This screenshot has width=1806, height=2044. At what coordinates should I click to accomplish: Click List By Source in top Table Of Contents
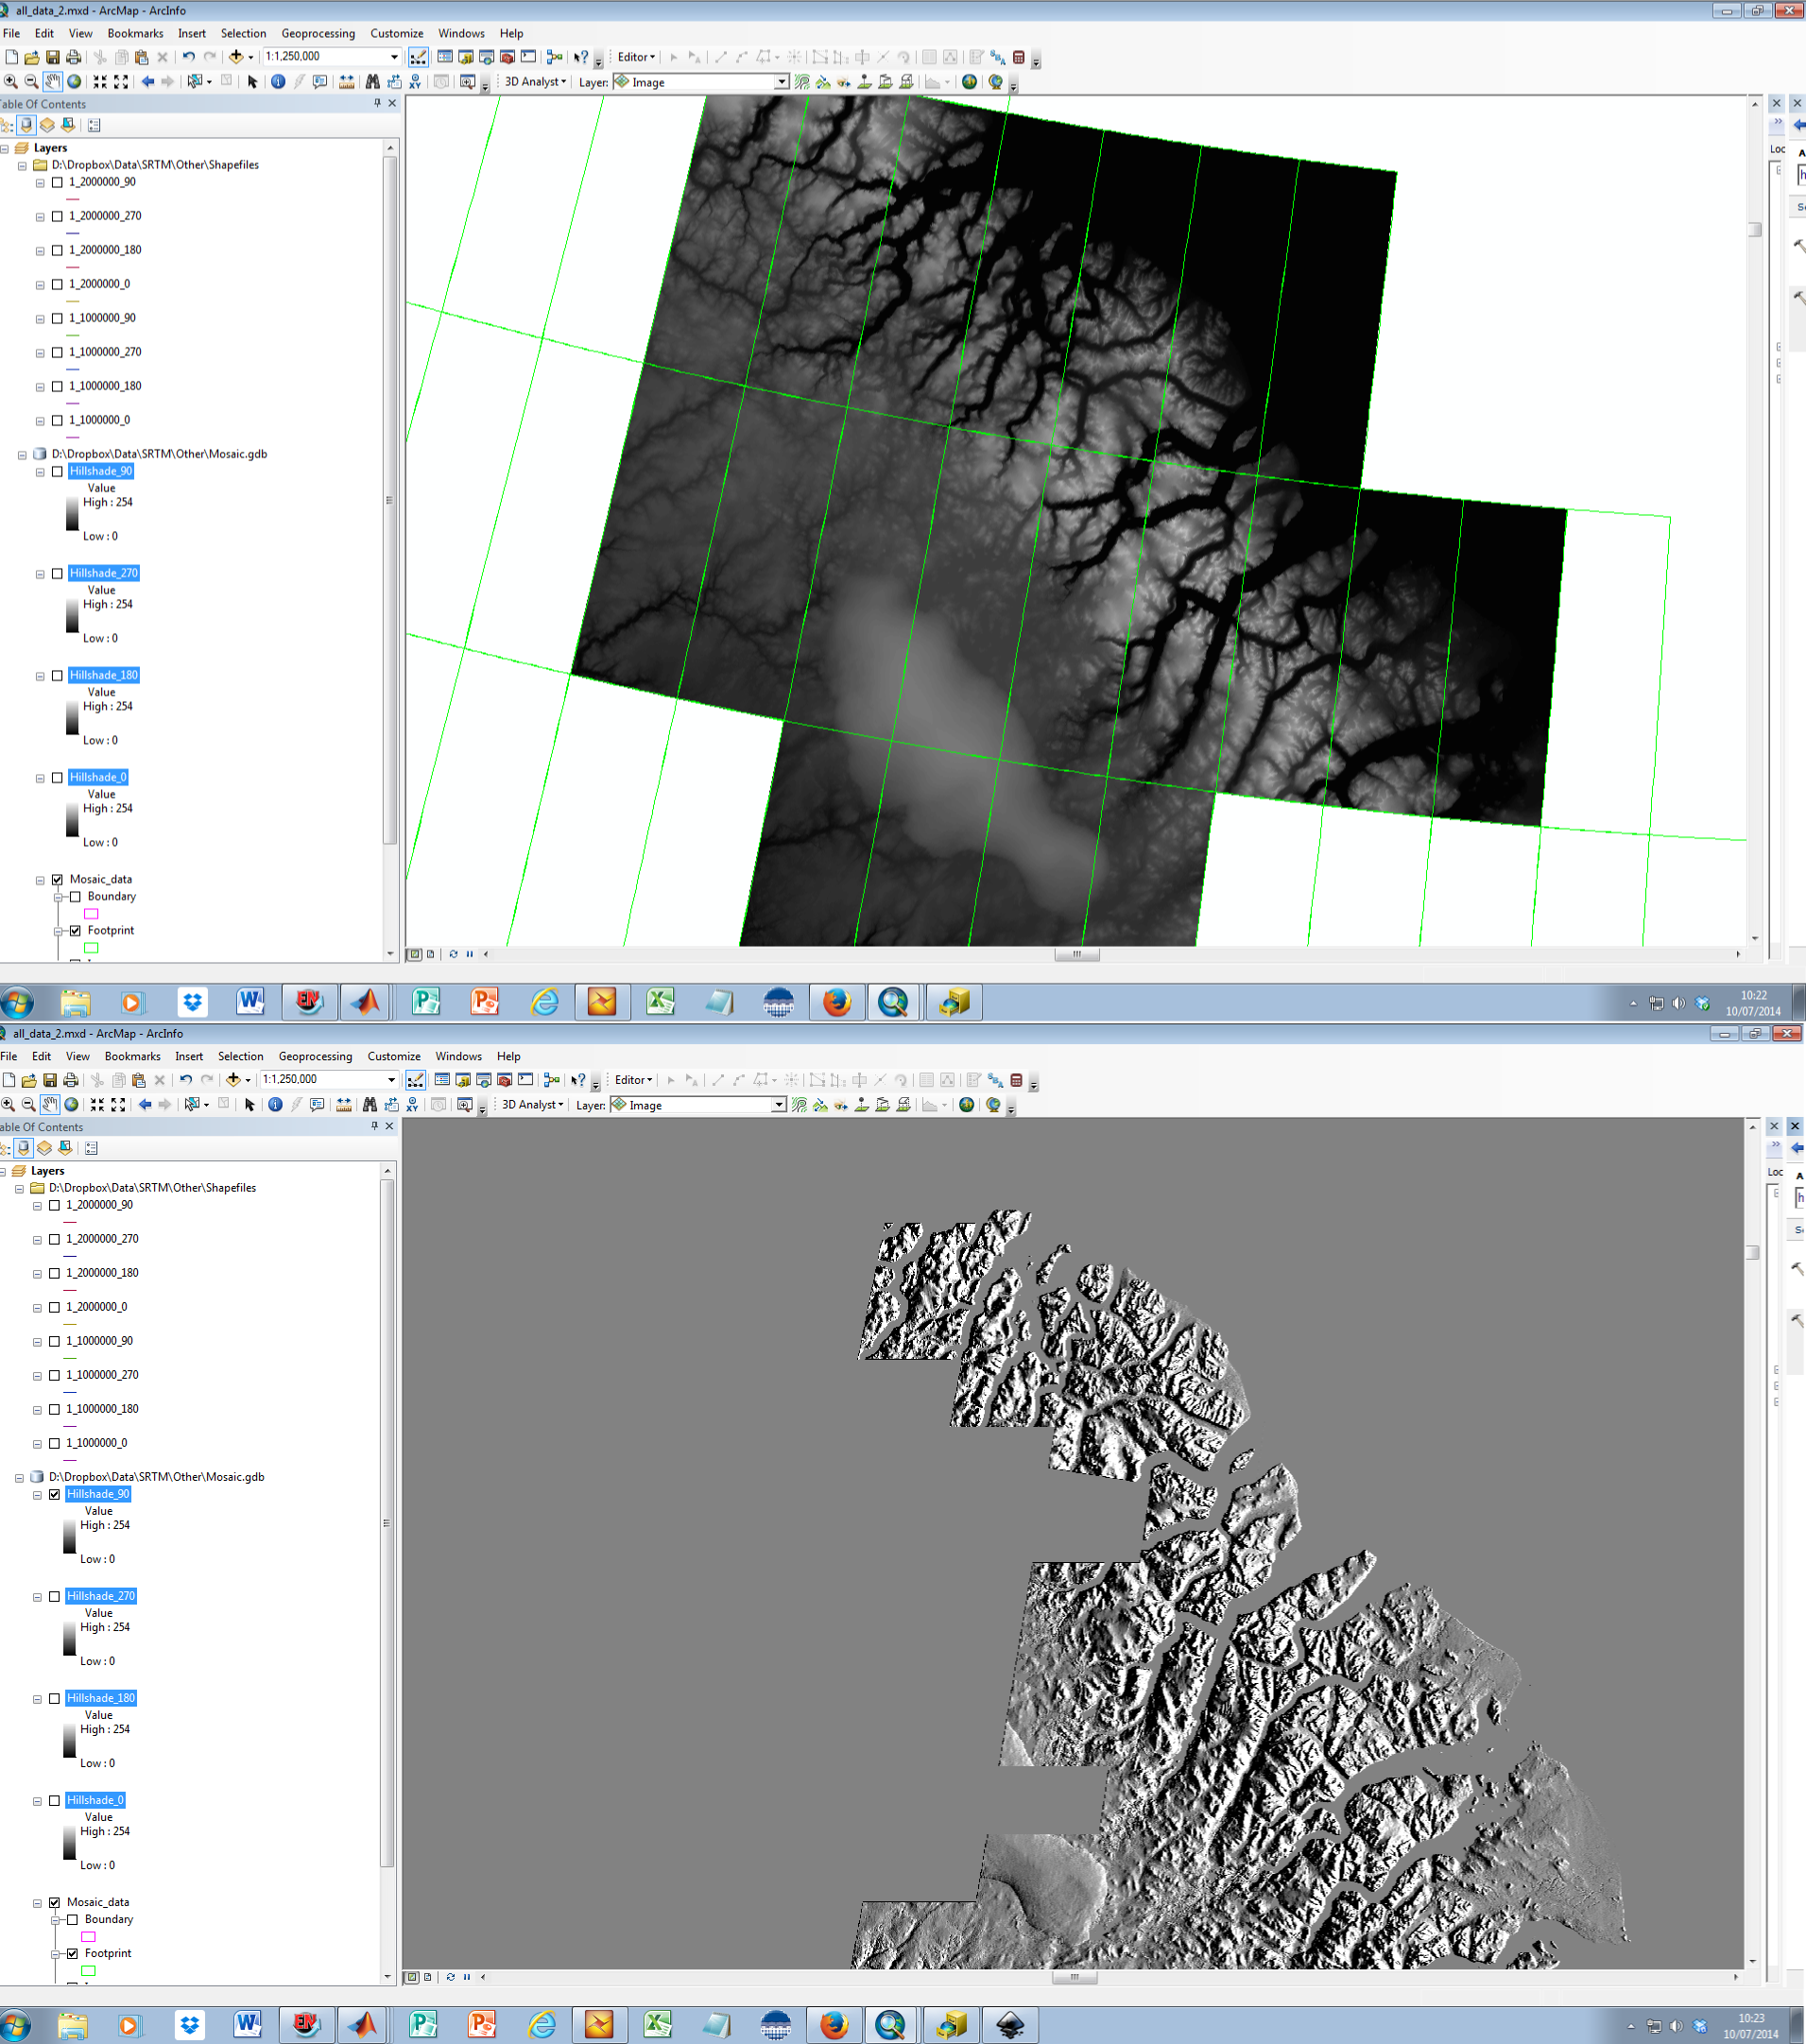click(27, 125)
